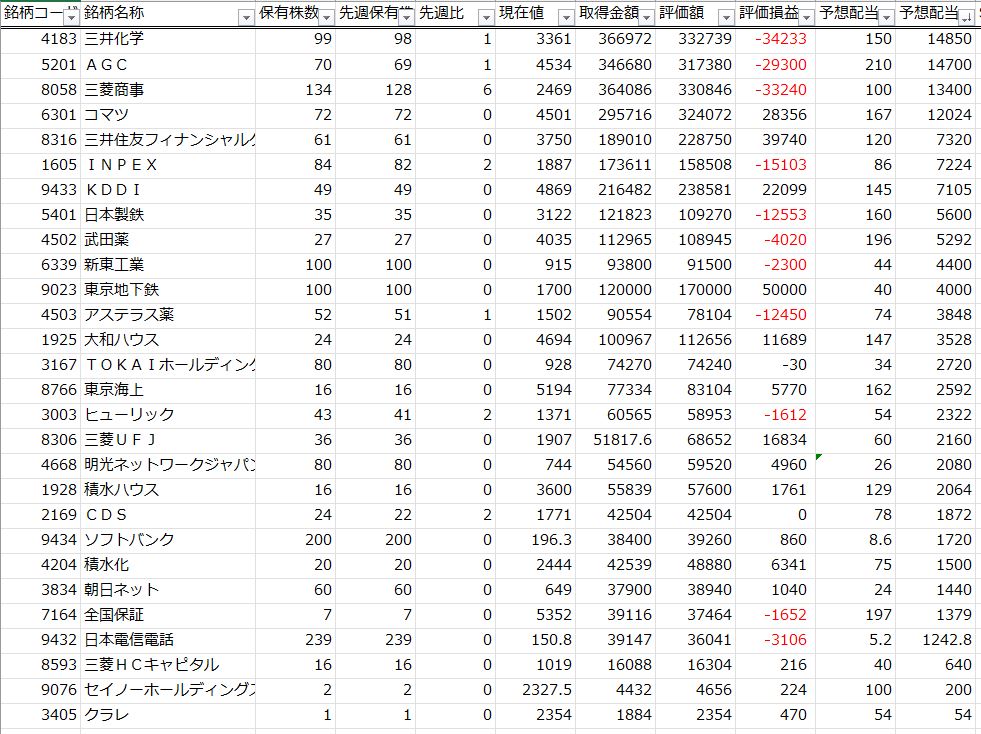Open the 保有株数 column filter dropdown
This screenshot has width=981, height=734.
point(326,17)
